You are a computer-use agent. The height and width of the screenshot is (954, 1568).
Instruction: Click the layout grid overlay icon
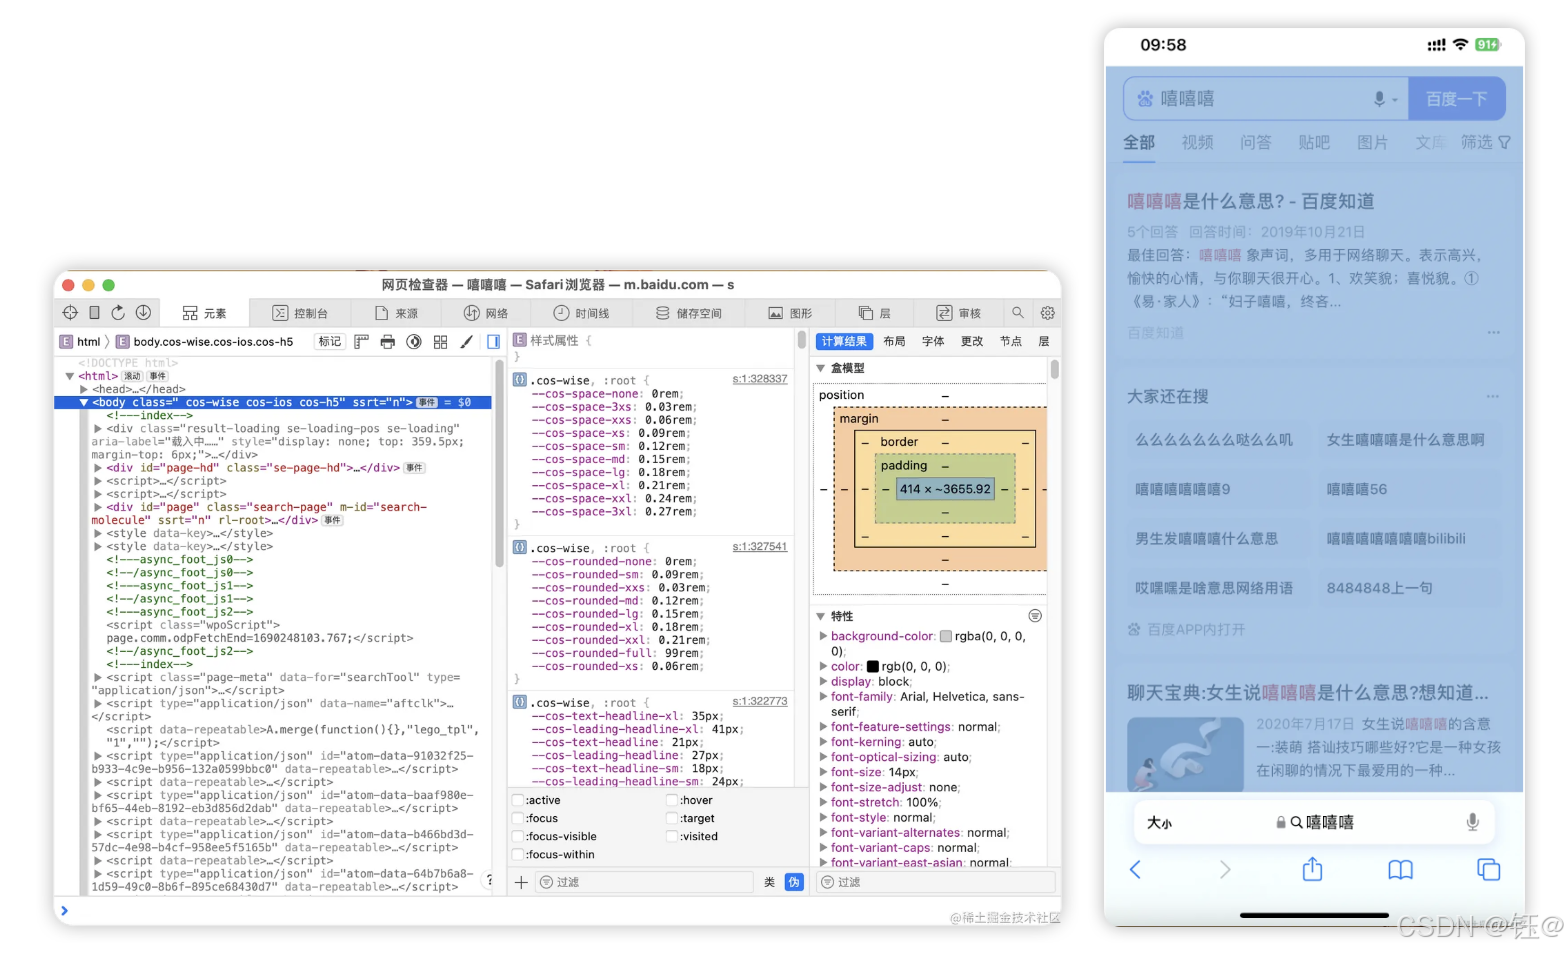440,342
